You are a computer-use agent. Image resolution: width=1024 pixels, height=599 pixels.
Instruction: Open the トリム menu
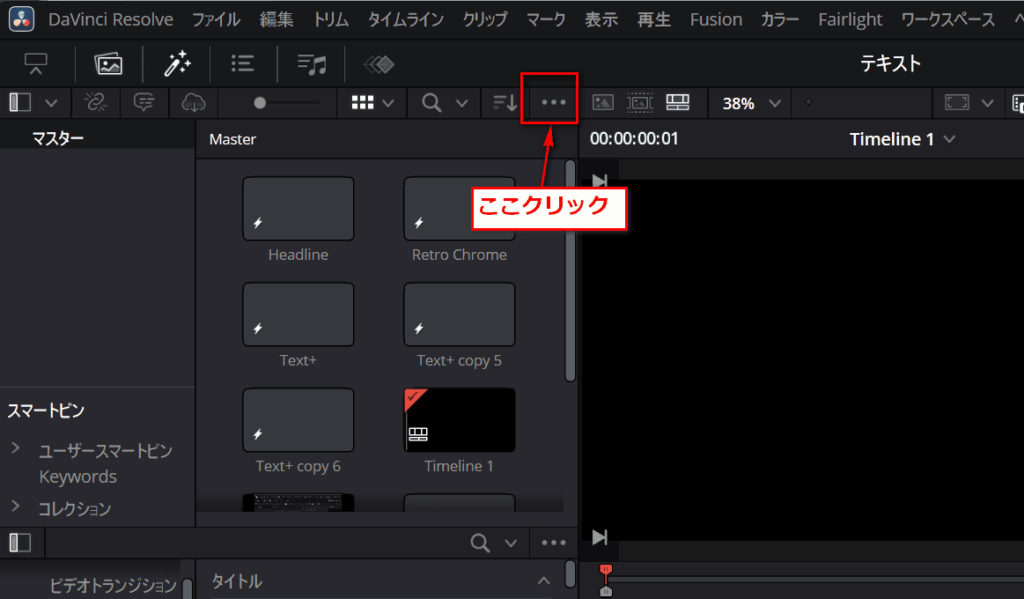tap(330, 20)
